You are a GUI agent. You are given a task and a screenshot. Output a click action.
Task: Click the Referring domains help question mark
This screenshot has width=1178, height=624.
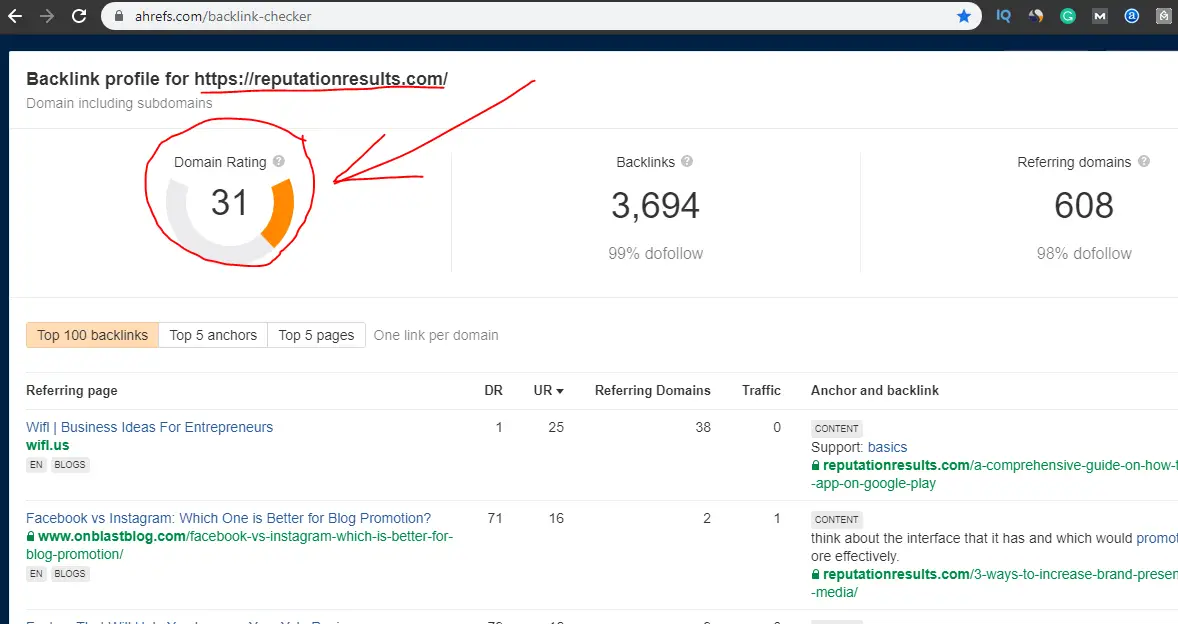(x=1143, y=161)
